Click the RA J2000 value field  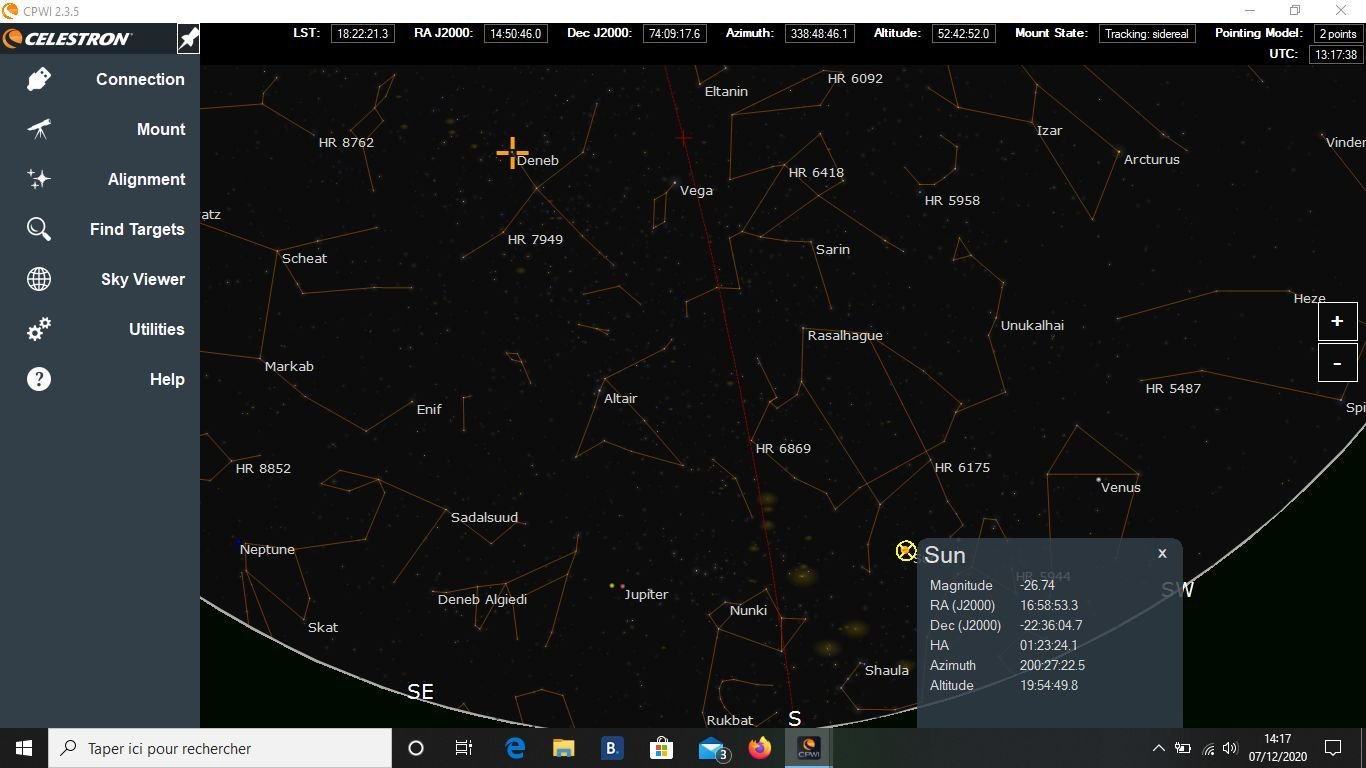click(x=516, y=34)
